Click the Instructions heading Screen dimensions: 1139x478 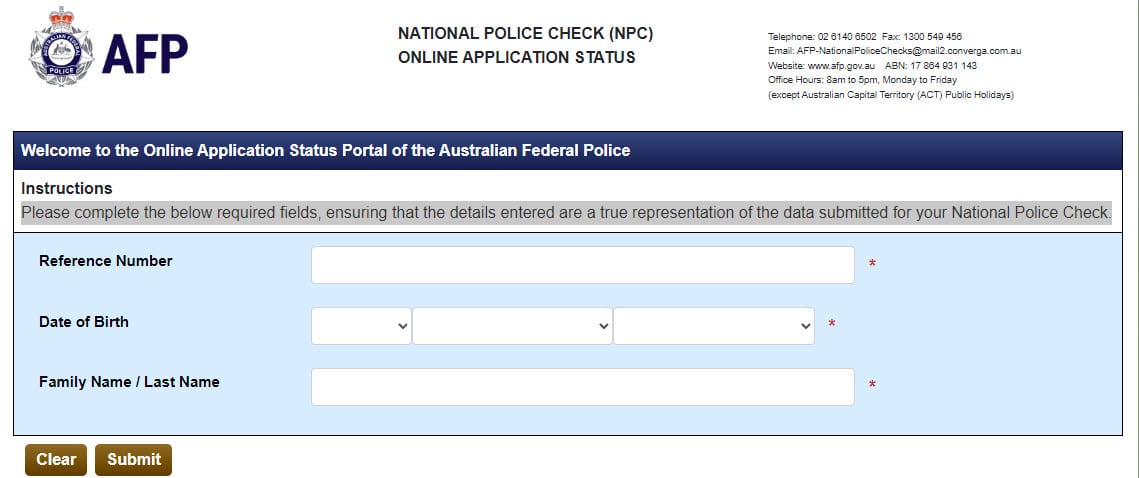(x=67, y=189)
